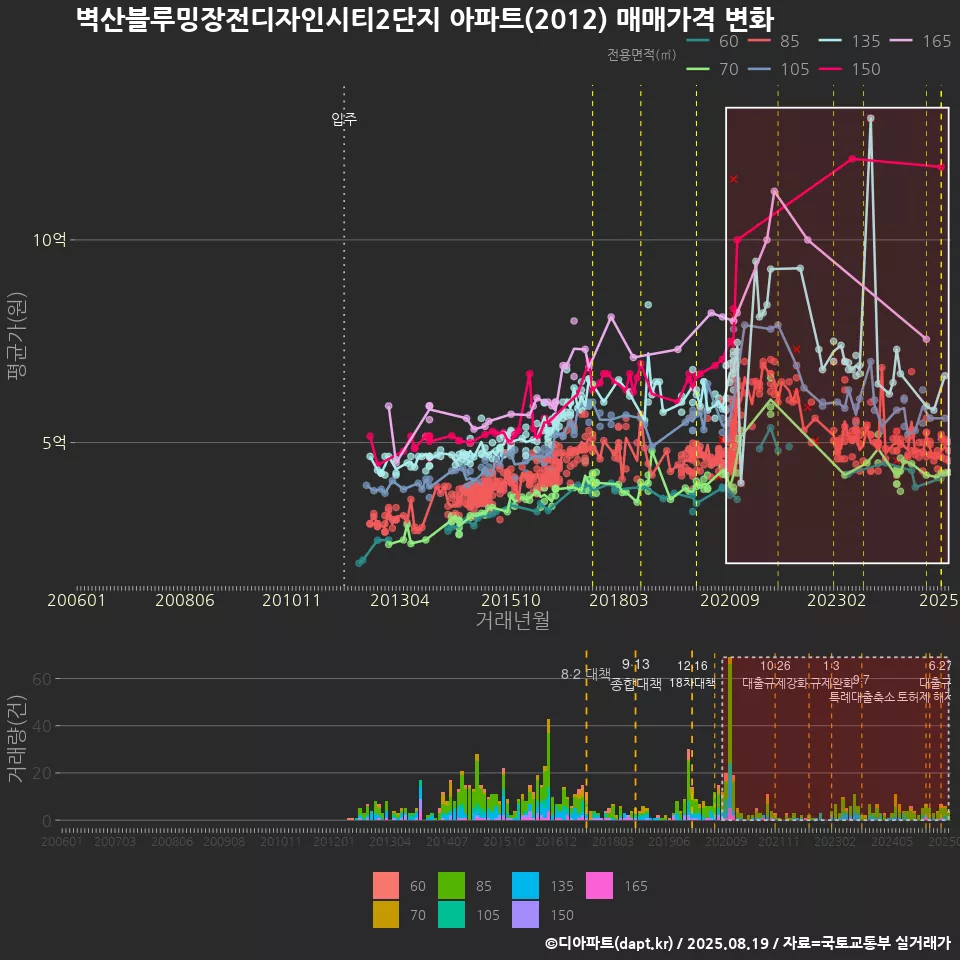Click the 6·27 policy marker label
The width and height of the screenshot is (960, 960).
coord(940,666)
